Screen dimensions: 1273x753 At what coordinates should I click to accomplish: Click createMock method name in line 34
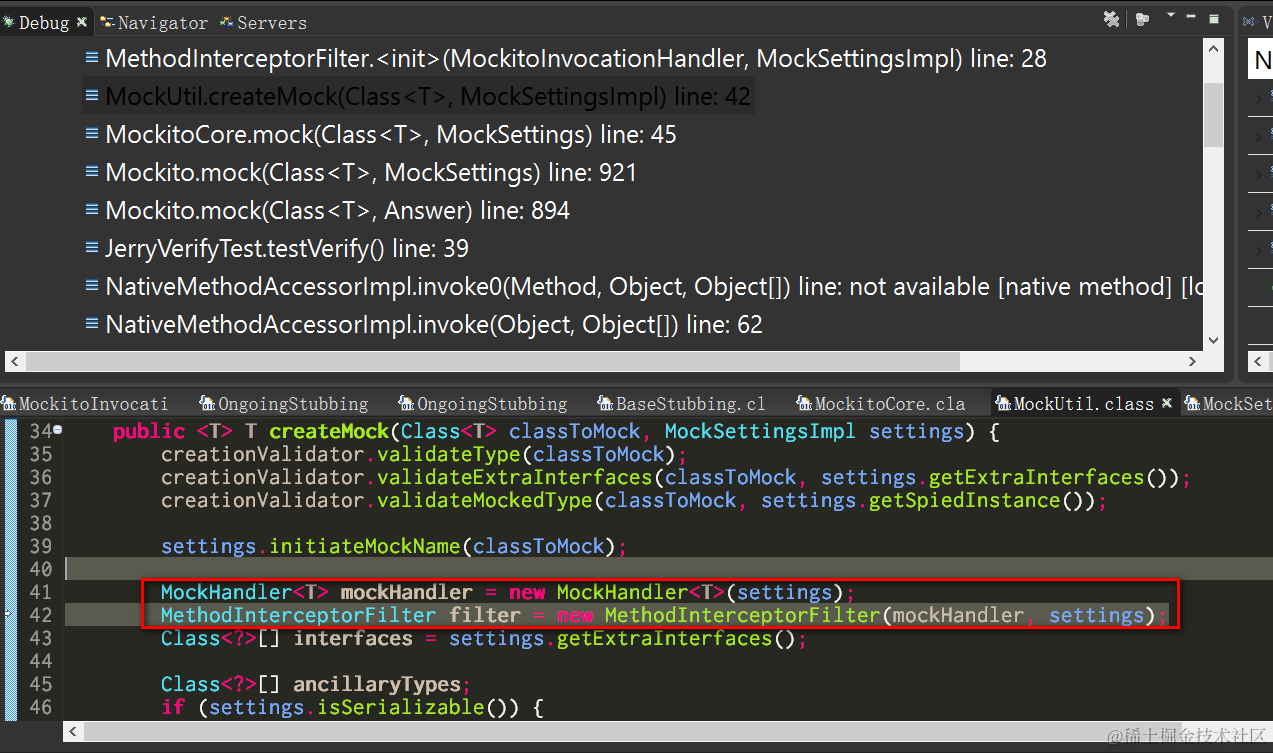(x=329, y=432)
